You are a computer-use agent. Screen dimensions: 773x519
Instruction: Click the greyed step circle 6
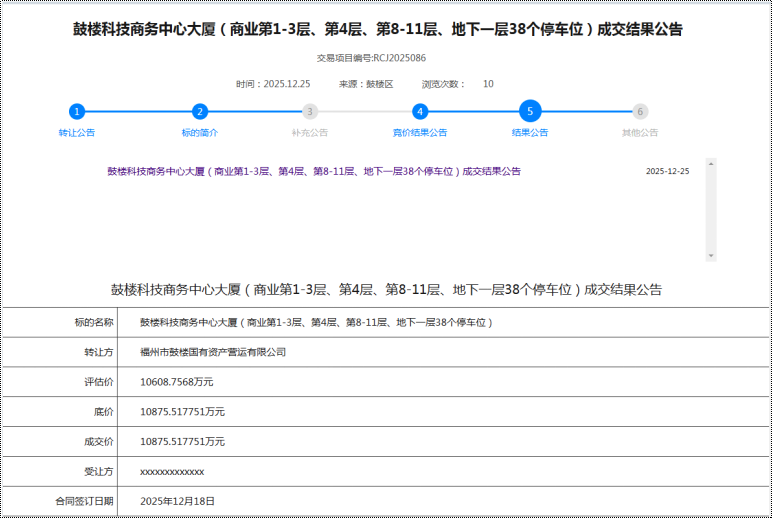click(x=640, y=112)
